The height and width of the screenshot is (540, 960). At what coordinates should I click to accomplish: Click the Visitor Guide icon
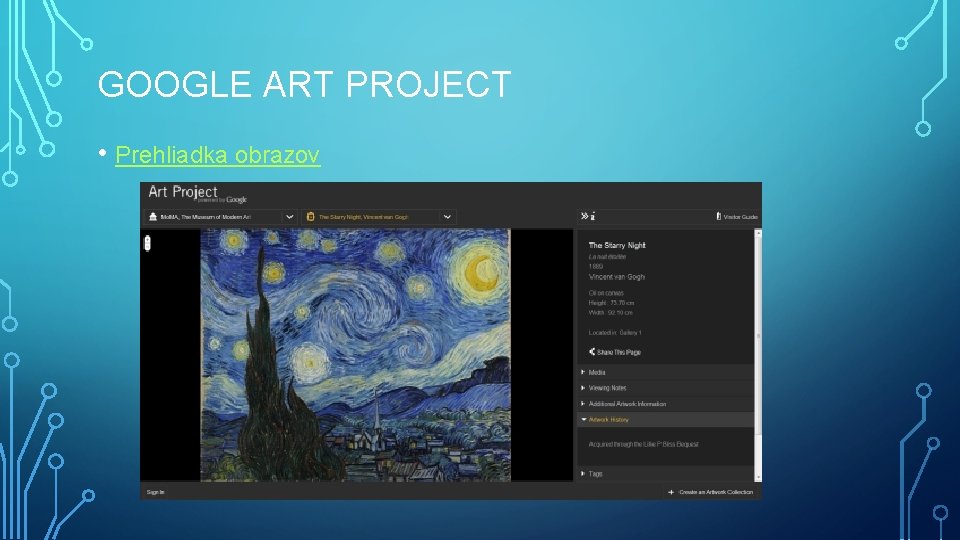(719, 216)
